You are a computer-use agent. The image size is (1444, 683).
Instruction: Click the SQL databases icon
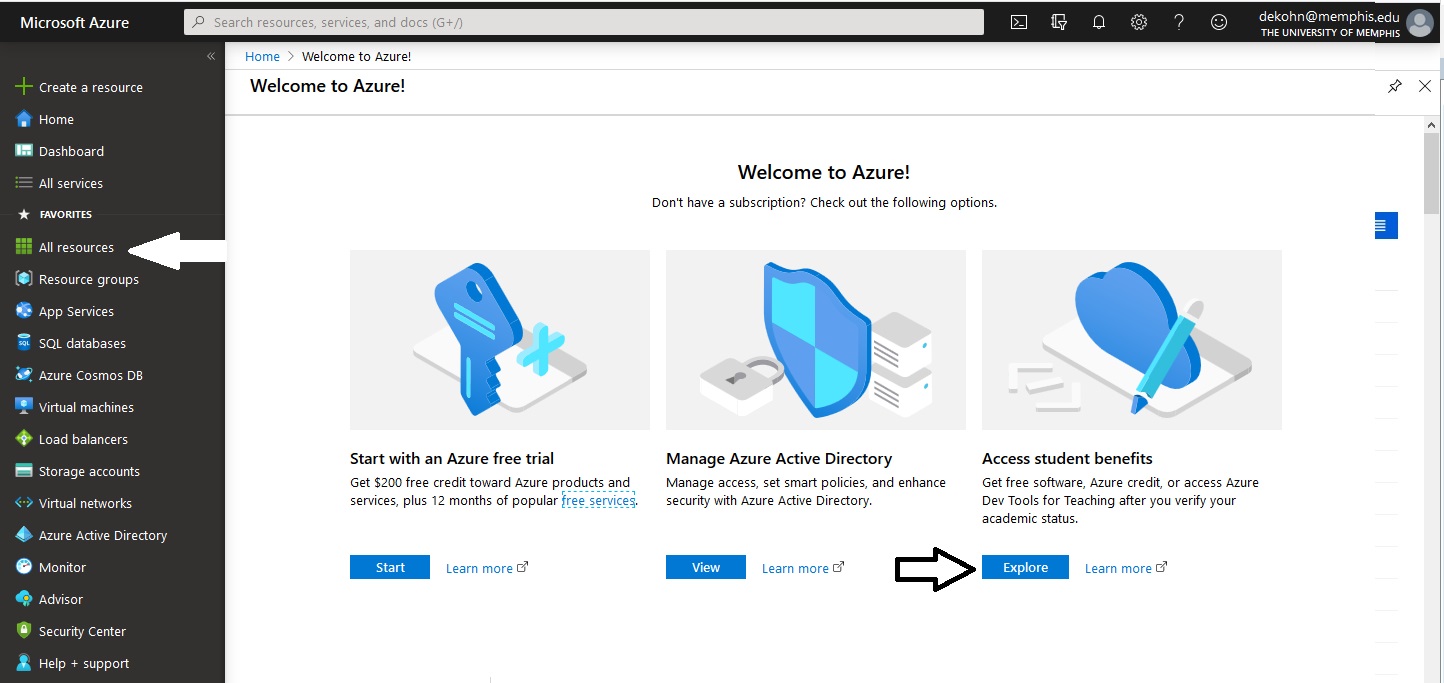[24, 343]
